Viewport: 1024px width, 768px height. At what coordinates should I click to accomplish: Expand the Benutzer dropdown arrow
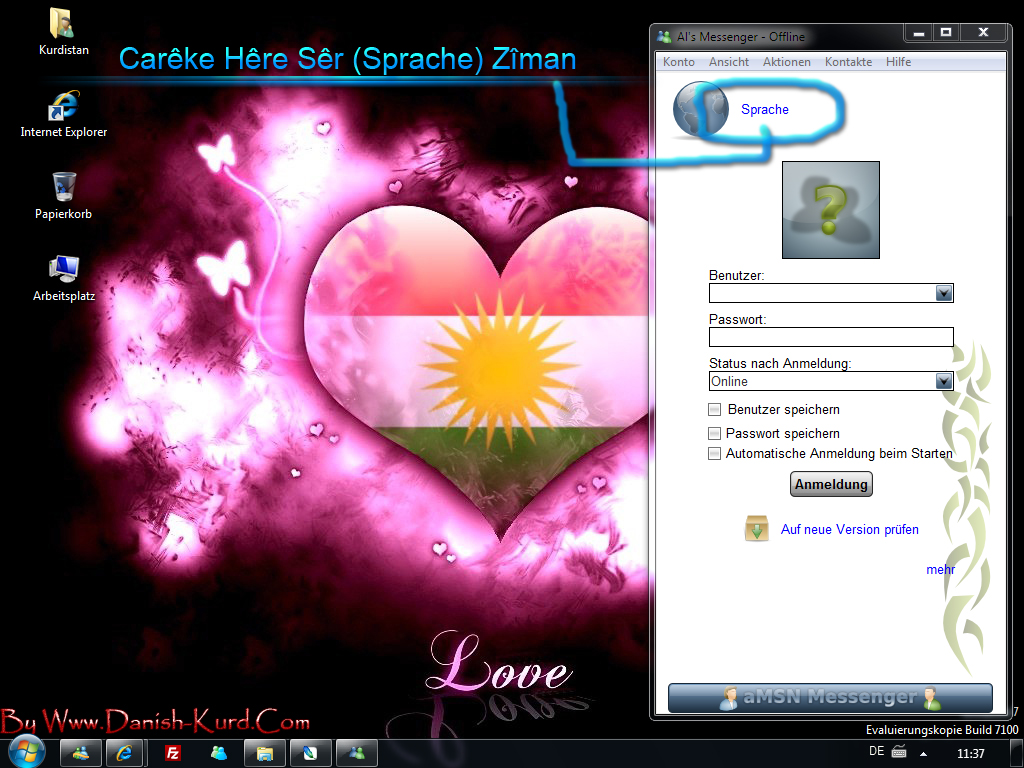point(943,293)
